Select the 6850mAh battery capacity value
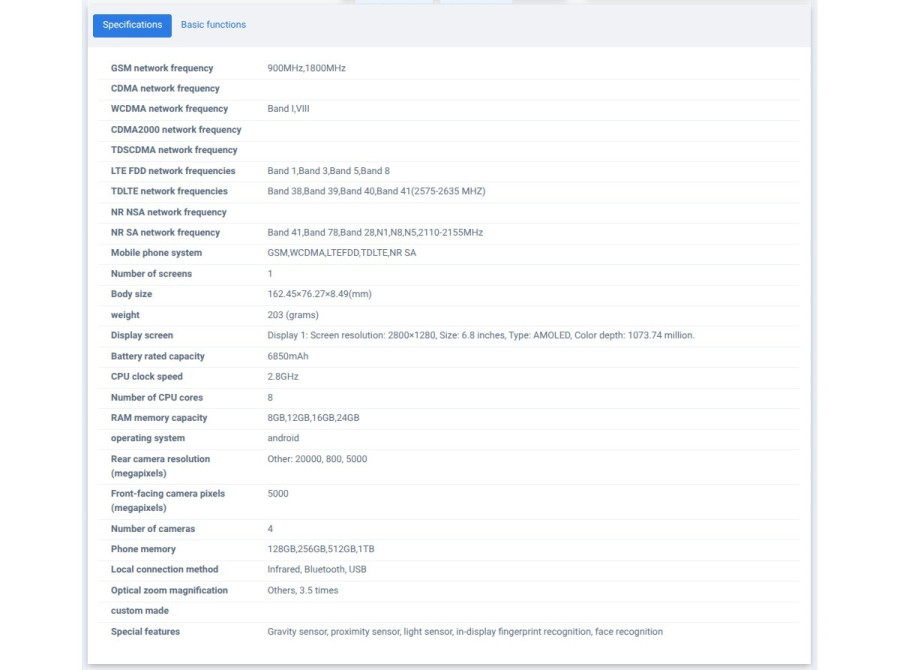 tap(288, 356)
